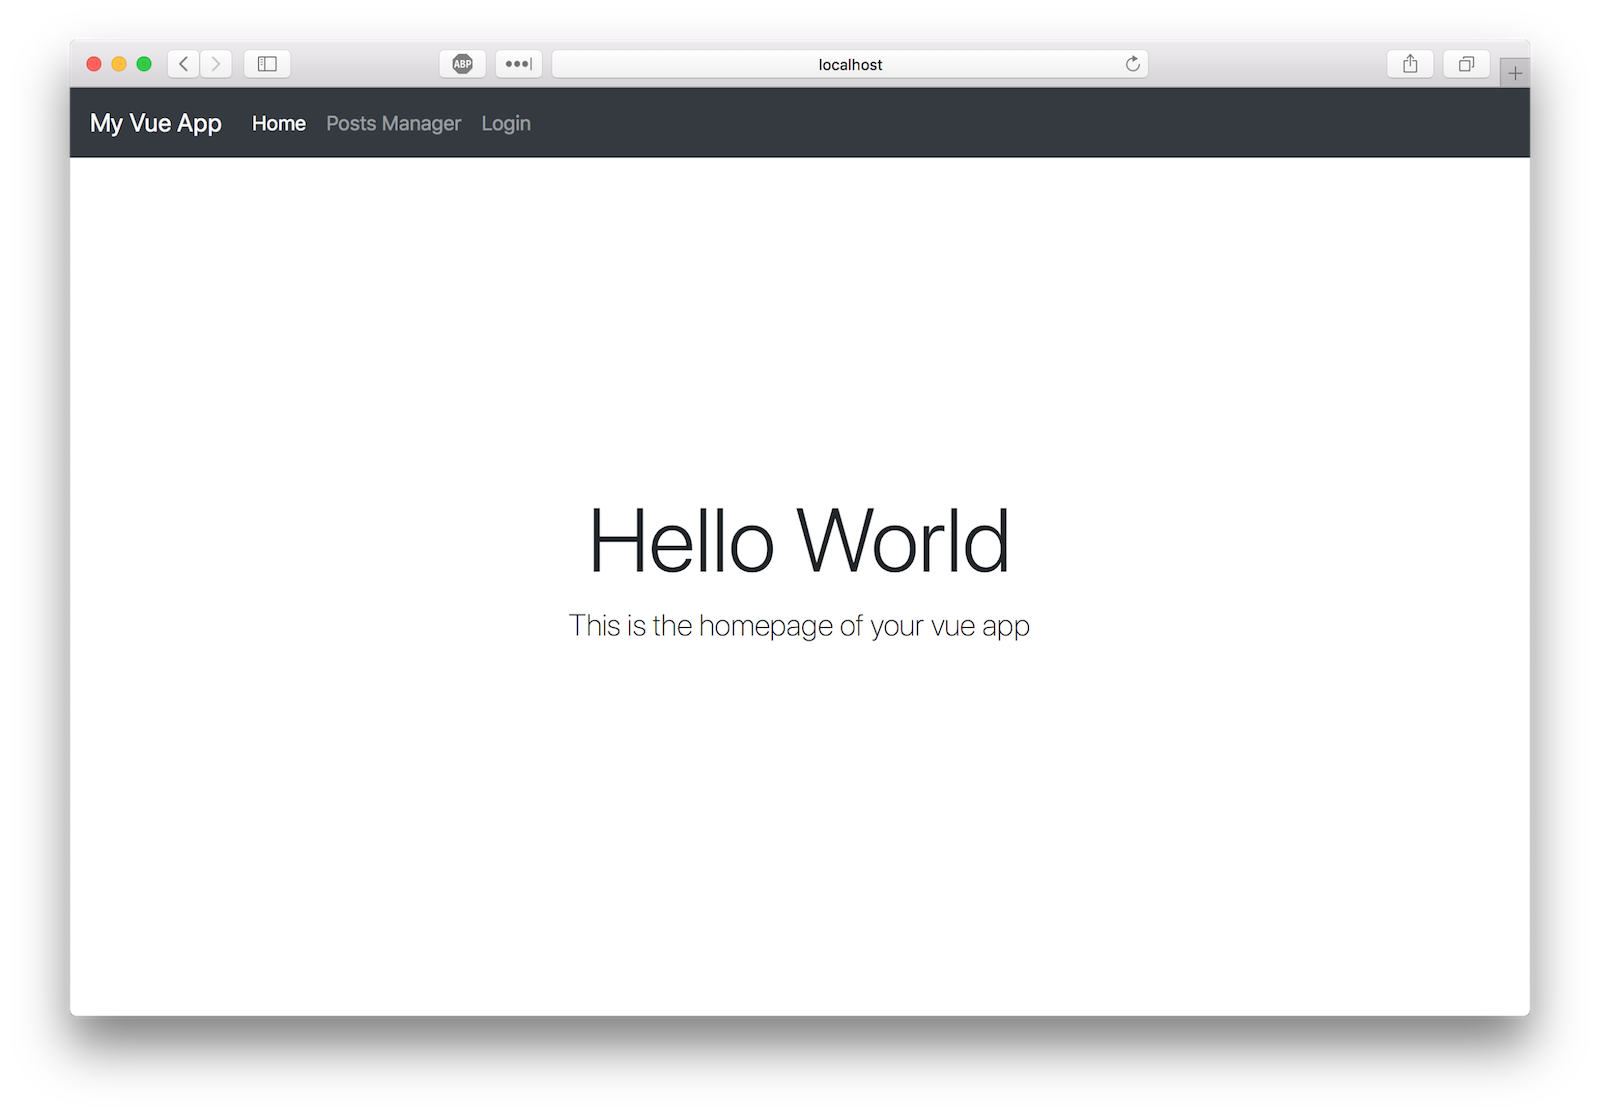Click the yellow minimize window button
The height and width of the screenshot is (1116, 1600).
[118, 63]
